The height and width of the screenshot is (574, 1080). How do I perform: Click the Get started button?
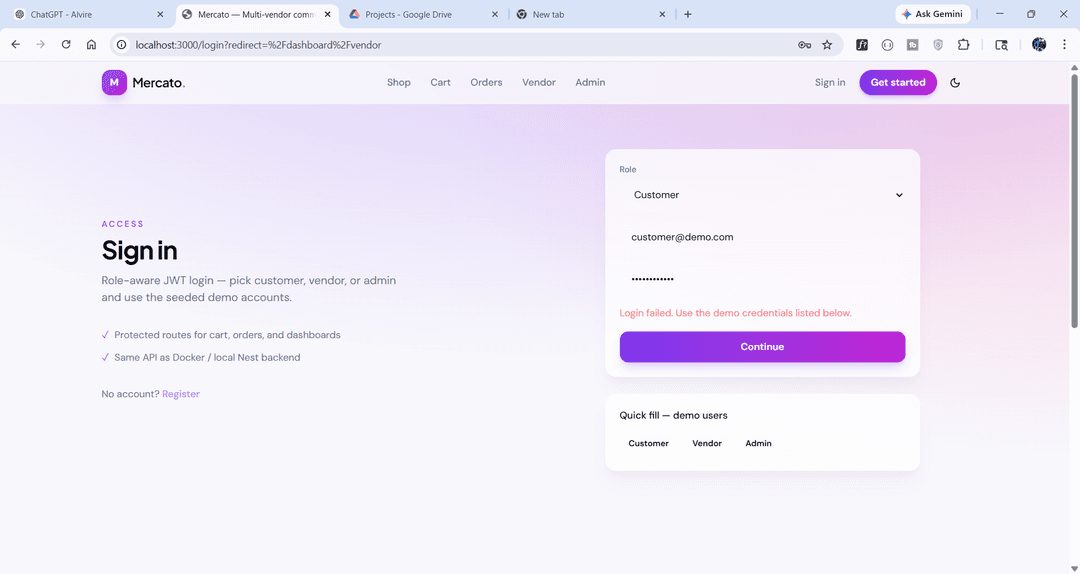(898, 83)
